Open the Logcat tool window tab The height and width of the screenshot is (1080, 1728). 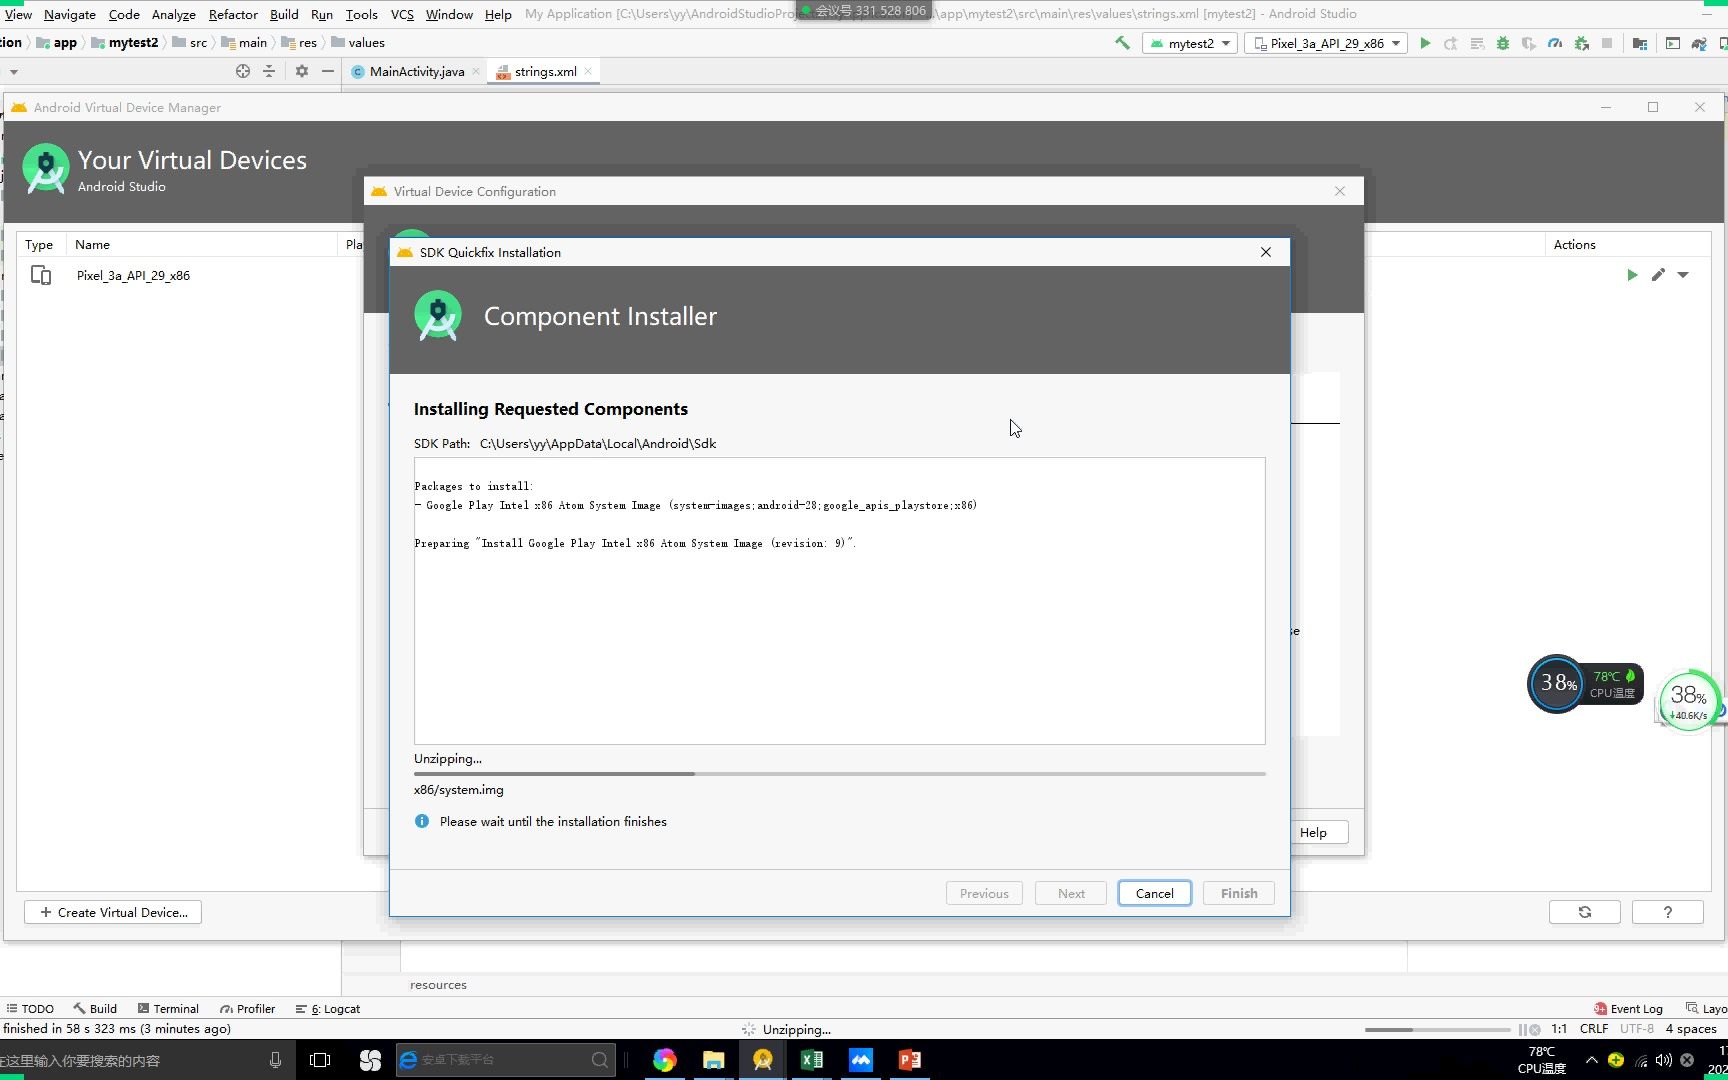(x=328, y=1008)
